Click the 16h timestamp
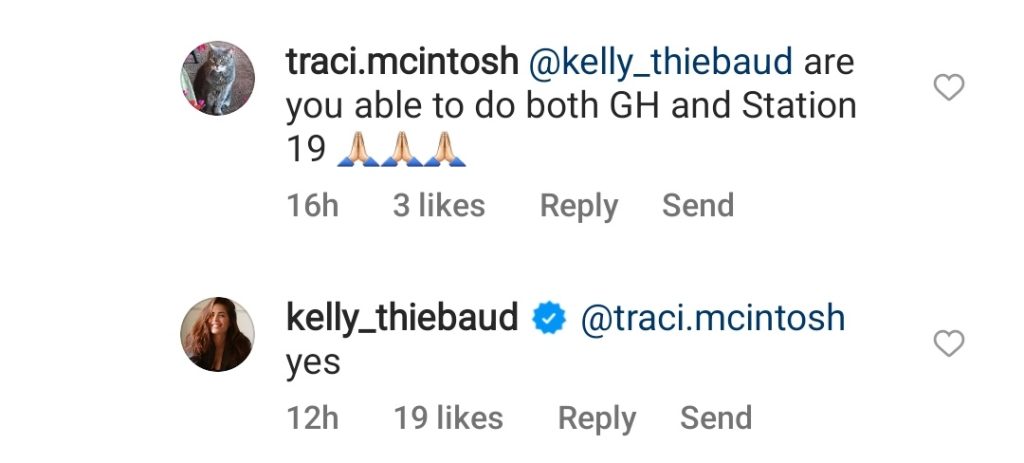 (313, 206)
